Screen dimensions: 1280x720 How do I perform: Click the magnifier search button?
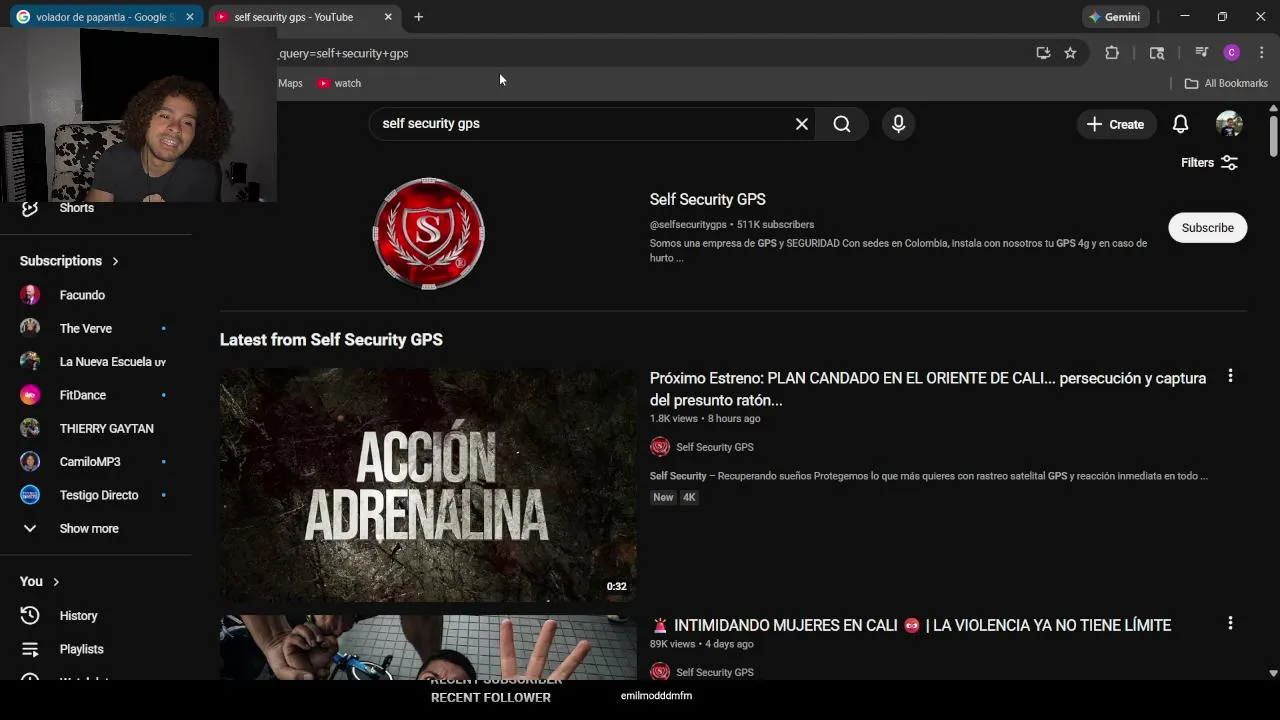[x=842, y=124]
